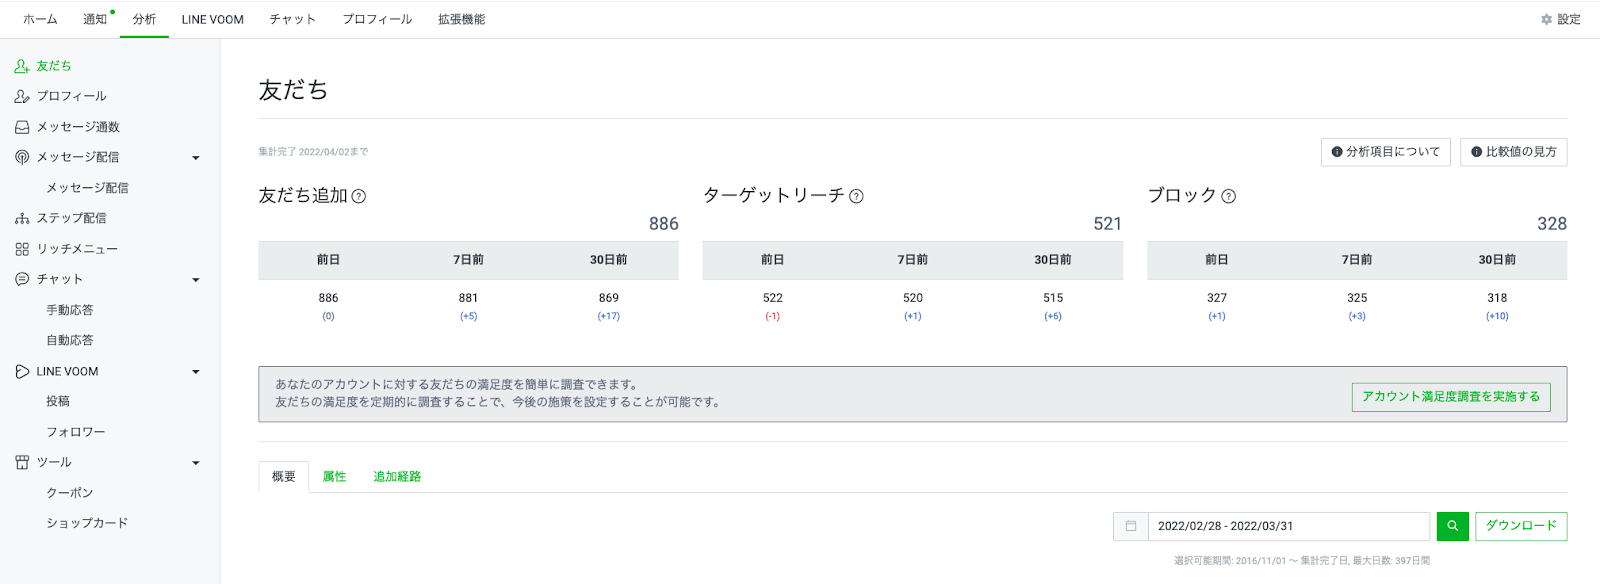Click the ダウンロード button

click(x=1521, y=526)
